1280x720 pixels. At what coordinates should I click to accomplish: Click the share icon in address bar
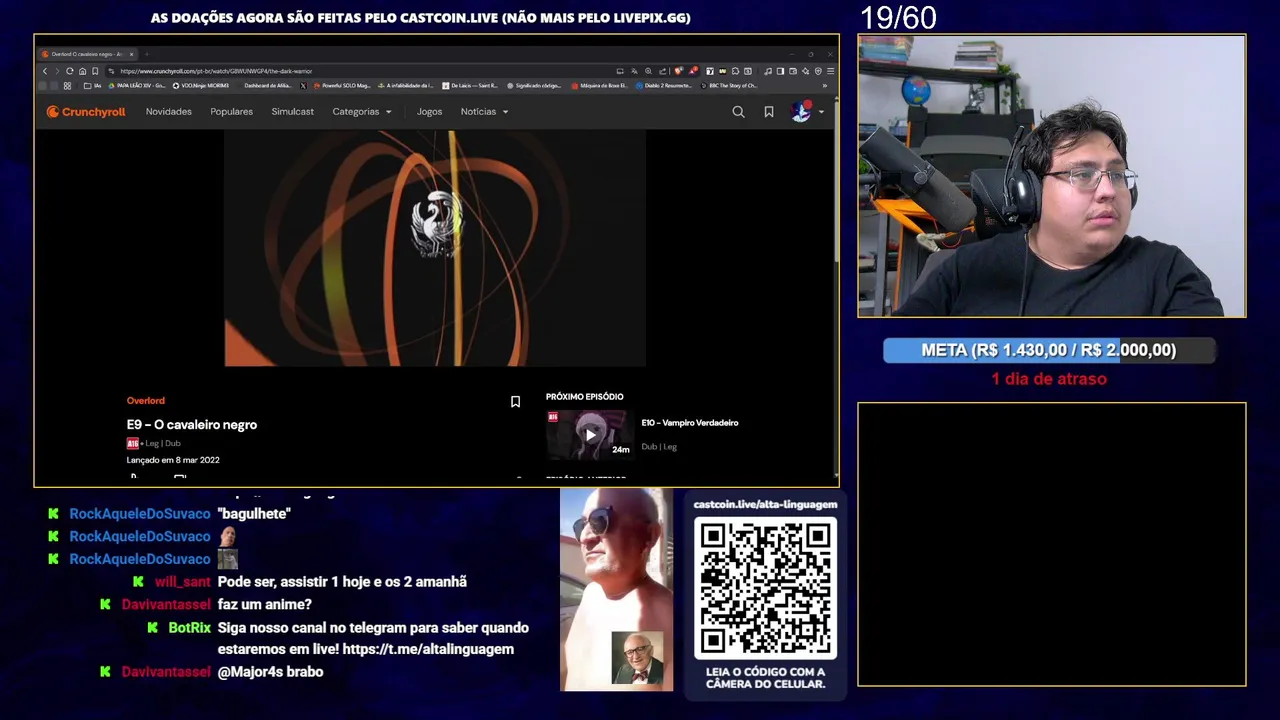click(662, 71)
